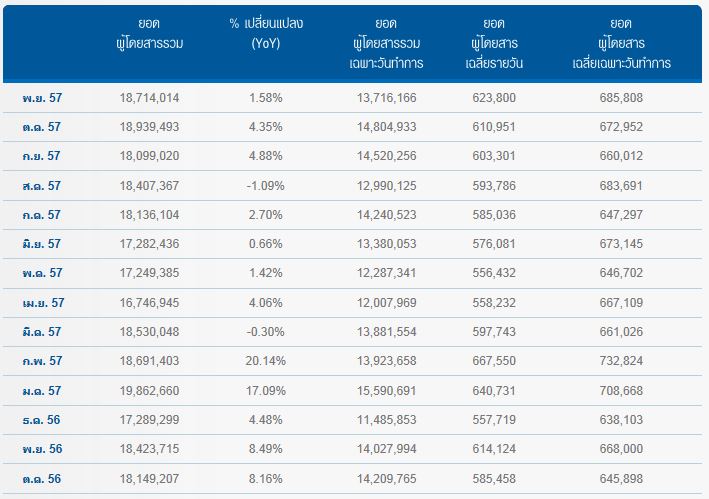The image size is (709, 499).
Task: Click the พ.ค. 57 month link
Action: pyautogui.click(x=43, y=273)
